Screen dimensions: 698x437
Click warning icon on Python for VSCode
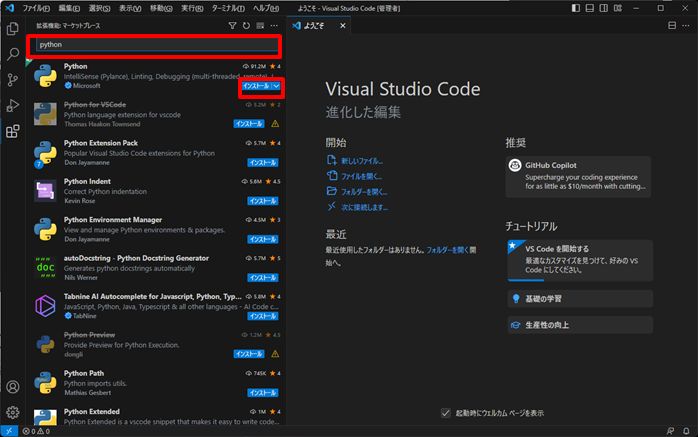pos(275,124)
